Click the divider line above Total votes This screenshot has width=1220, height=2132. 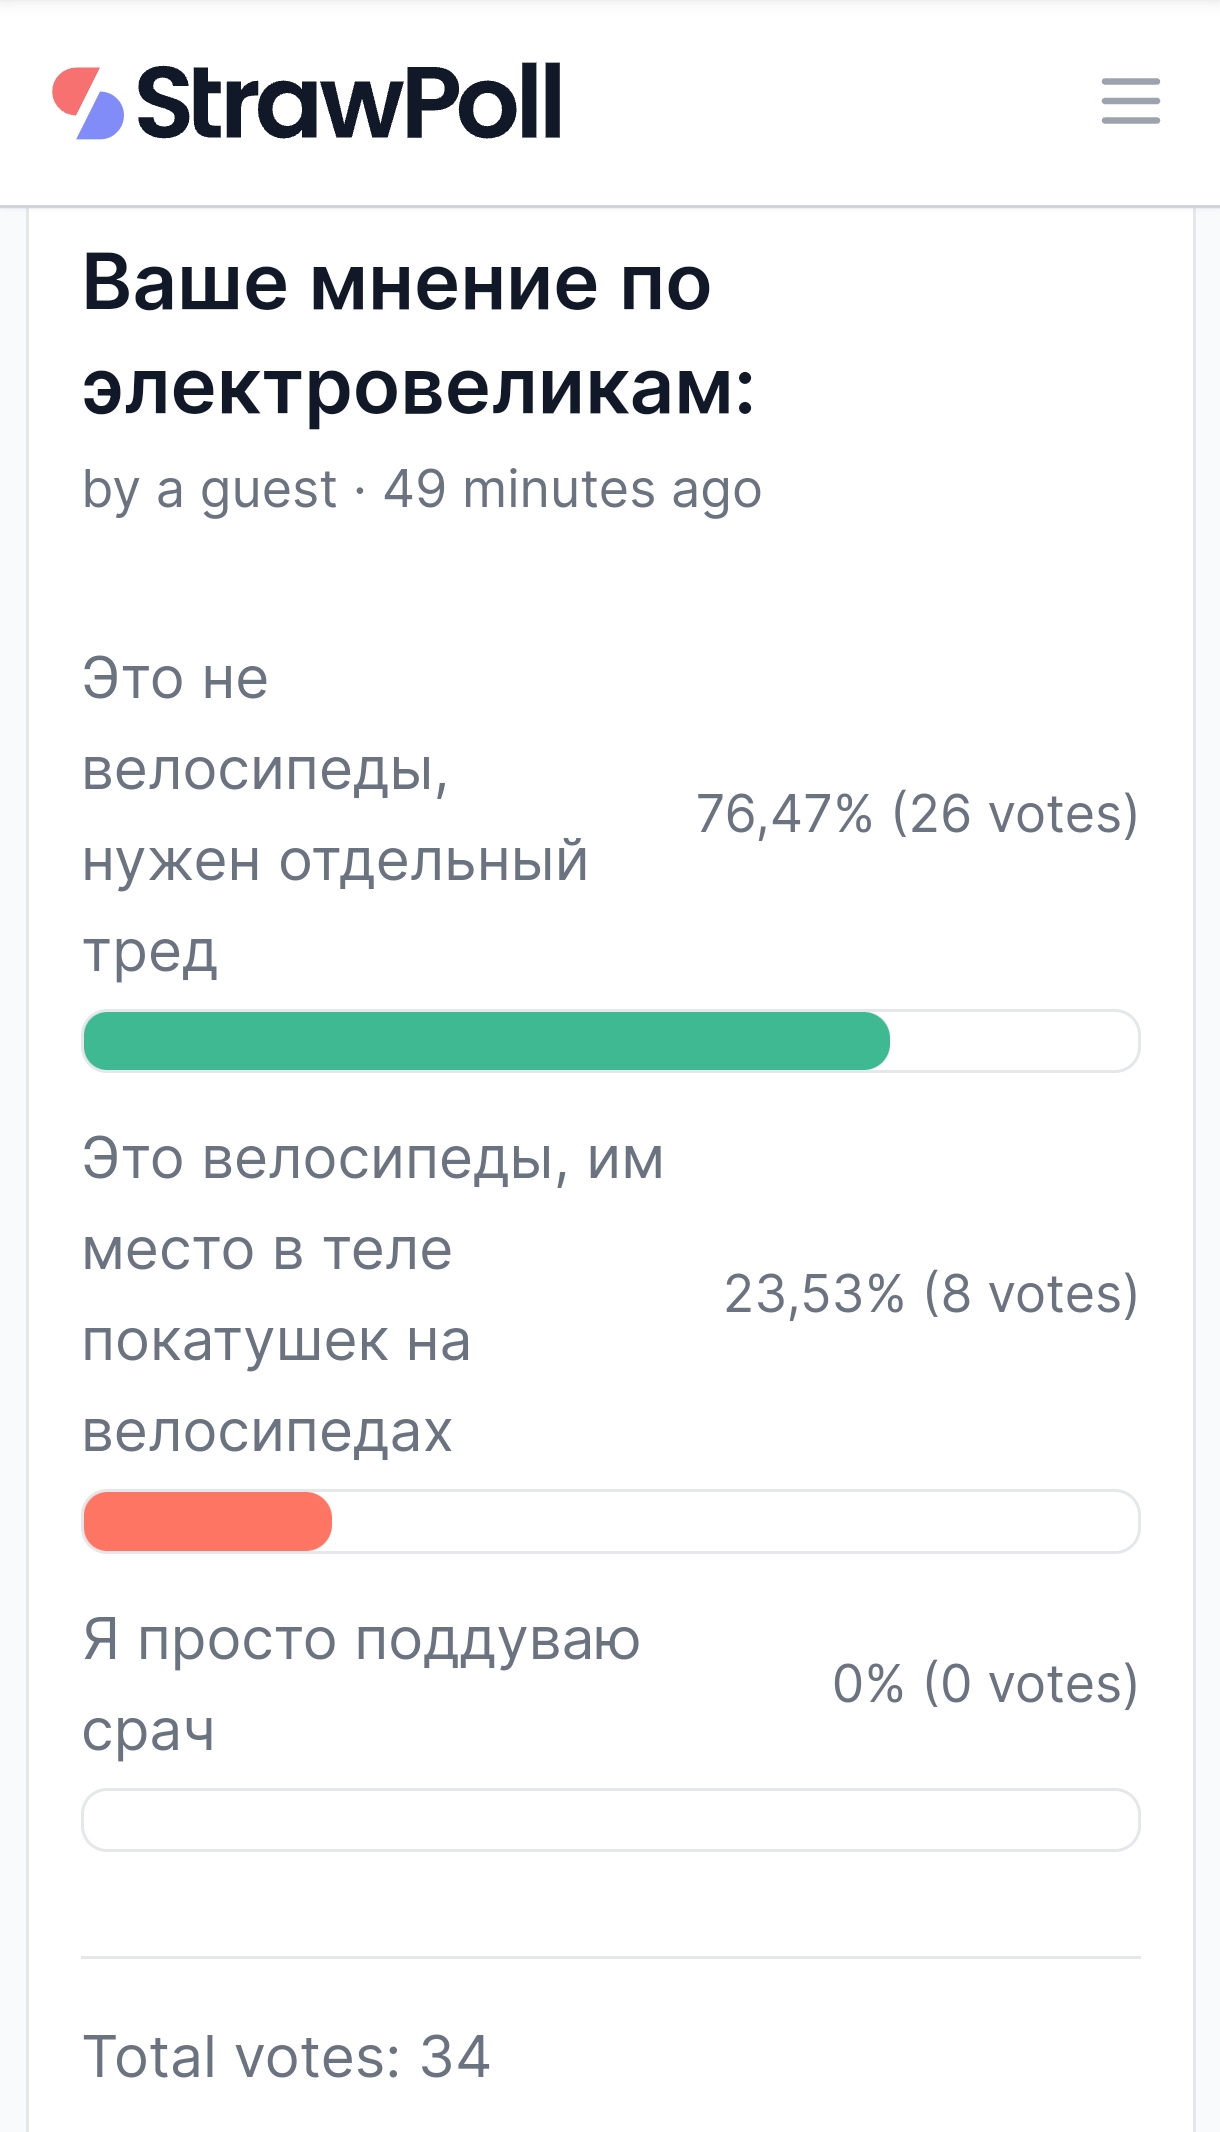click(610, 1957)
